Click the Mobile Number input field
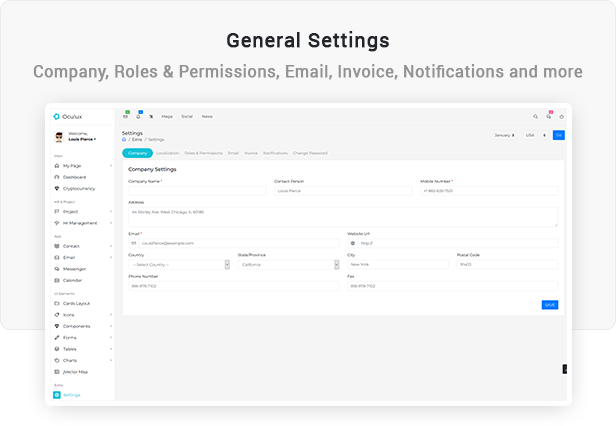 489,191
